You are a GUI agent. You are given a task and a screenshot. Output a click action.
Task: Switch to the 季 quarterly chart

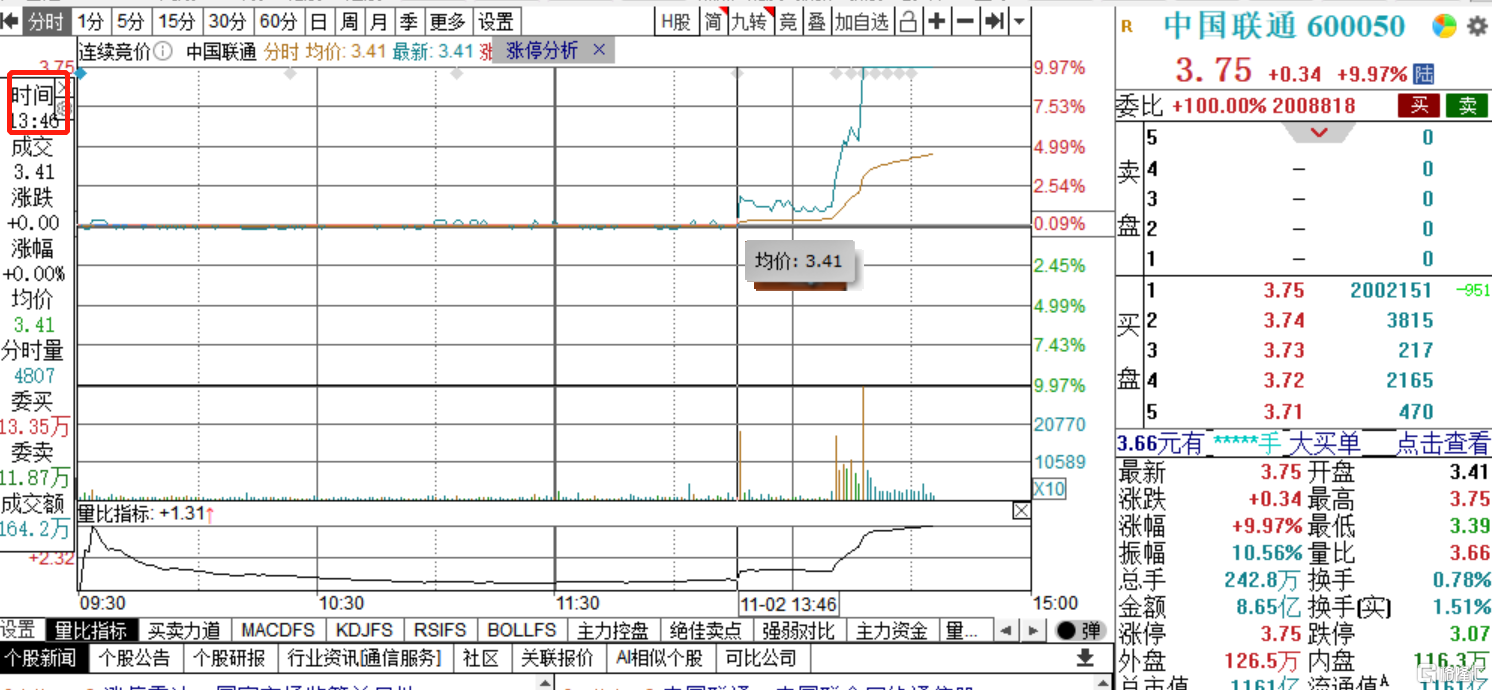pos(408,21)
